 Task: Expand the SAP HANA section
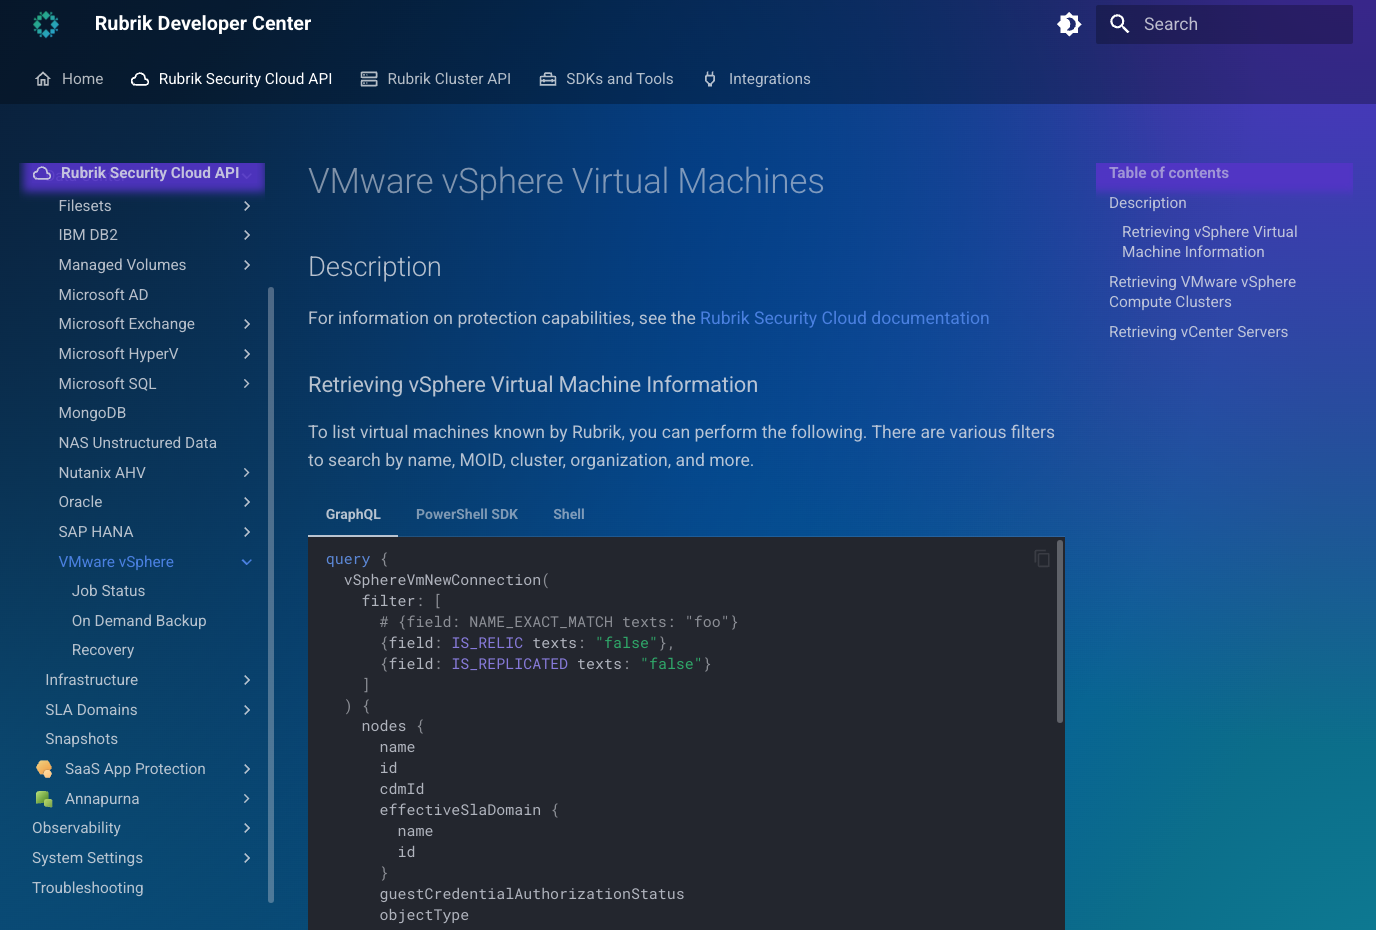point(247,532)
